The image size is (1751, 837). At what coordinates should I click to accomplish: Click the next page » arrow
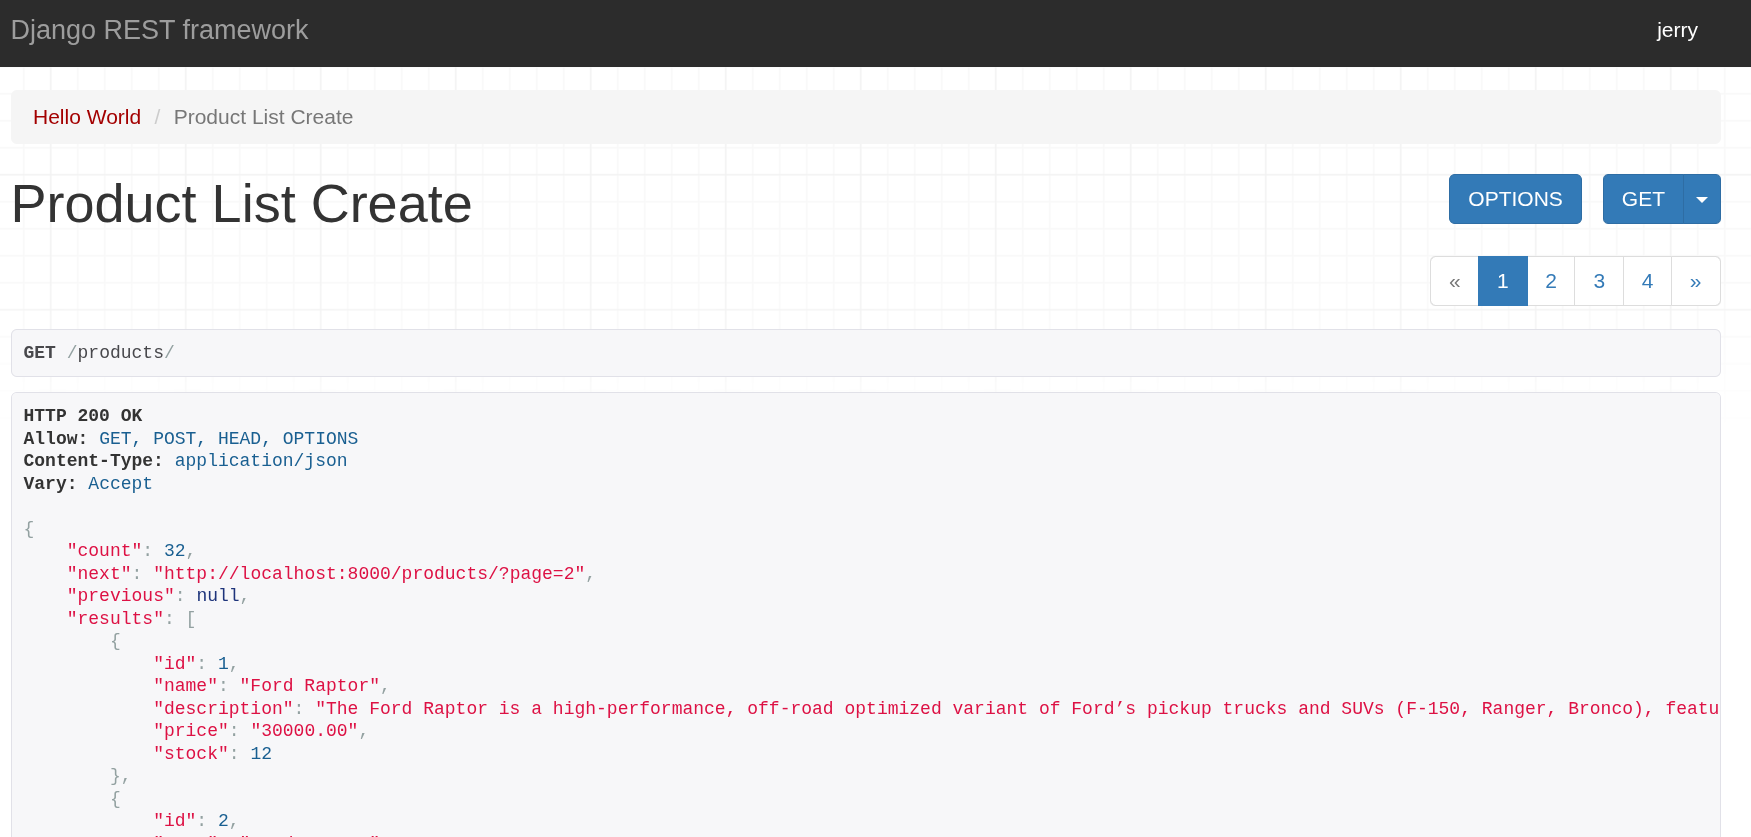[1695, 281]
